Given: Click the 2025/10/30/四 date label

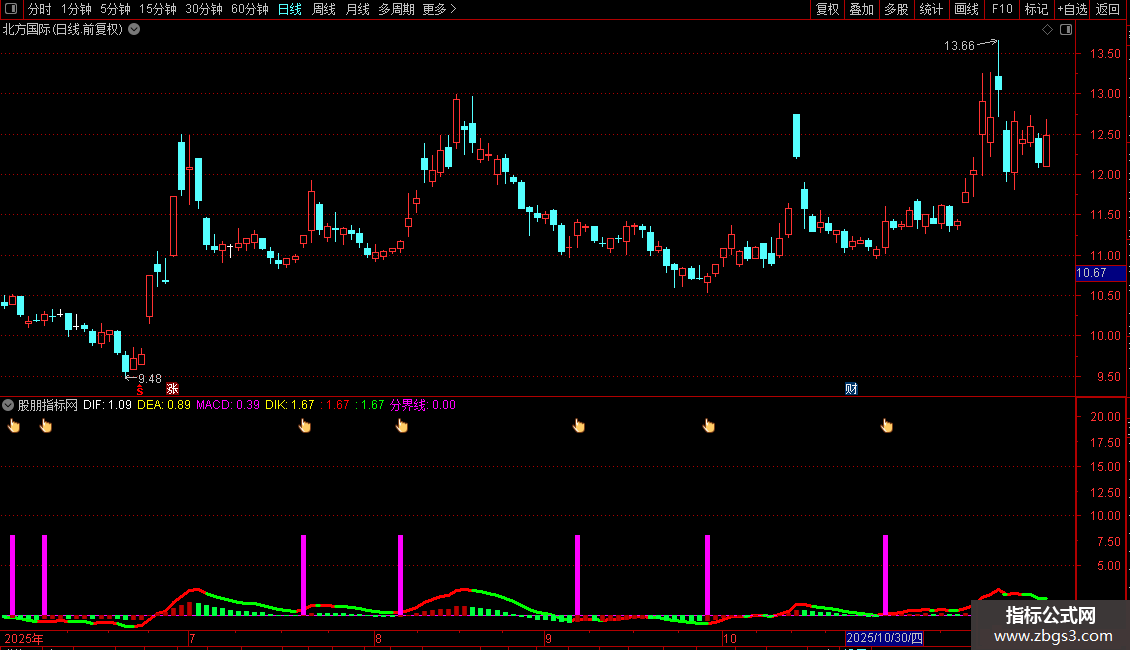Looking at the screenshot, I should tap(884, 638).
